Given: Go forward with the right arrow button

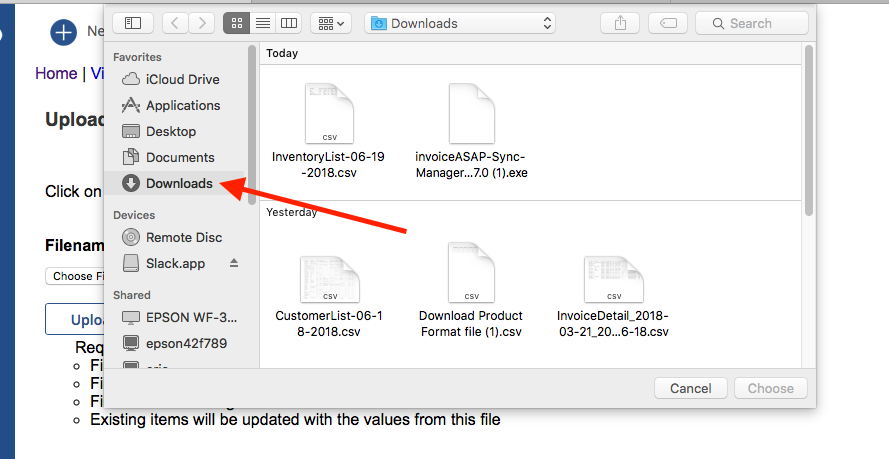Looking at the screenshot, I should click(201, 23).
